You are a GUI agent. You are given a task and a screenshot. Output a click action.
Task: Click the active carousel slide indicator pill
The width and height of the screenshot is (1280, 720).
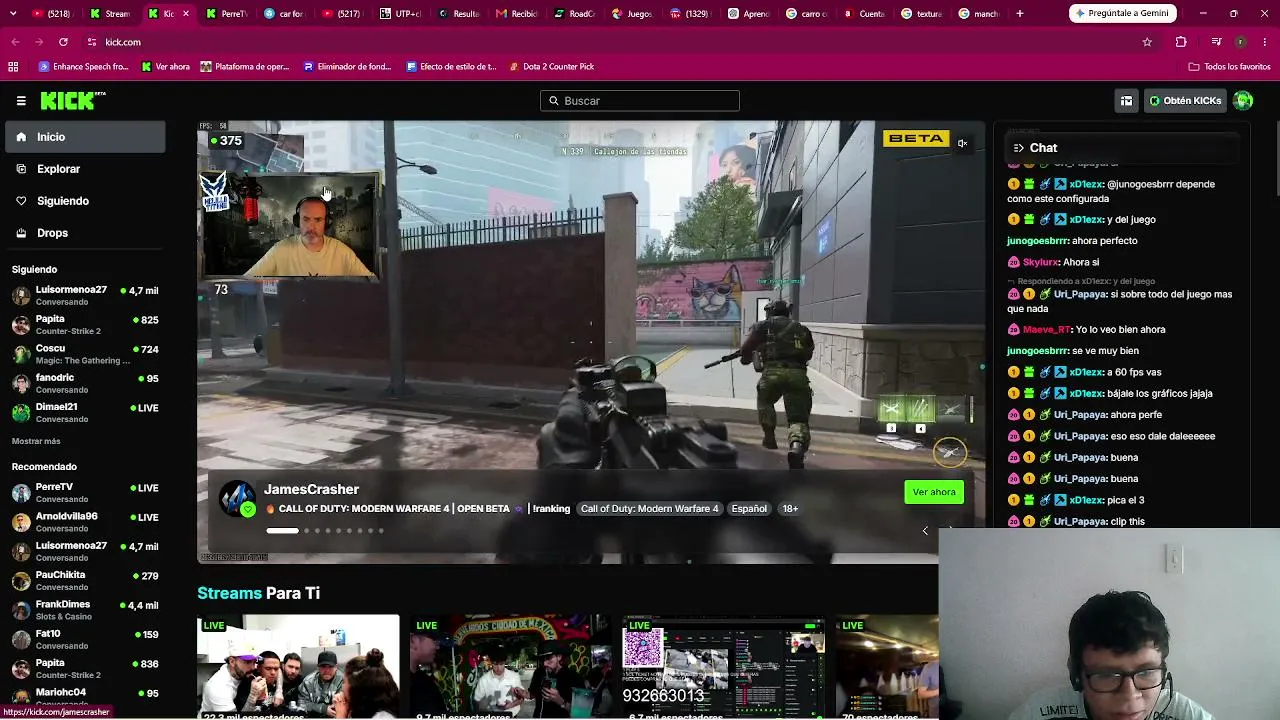point(282,531)
